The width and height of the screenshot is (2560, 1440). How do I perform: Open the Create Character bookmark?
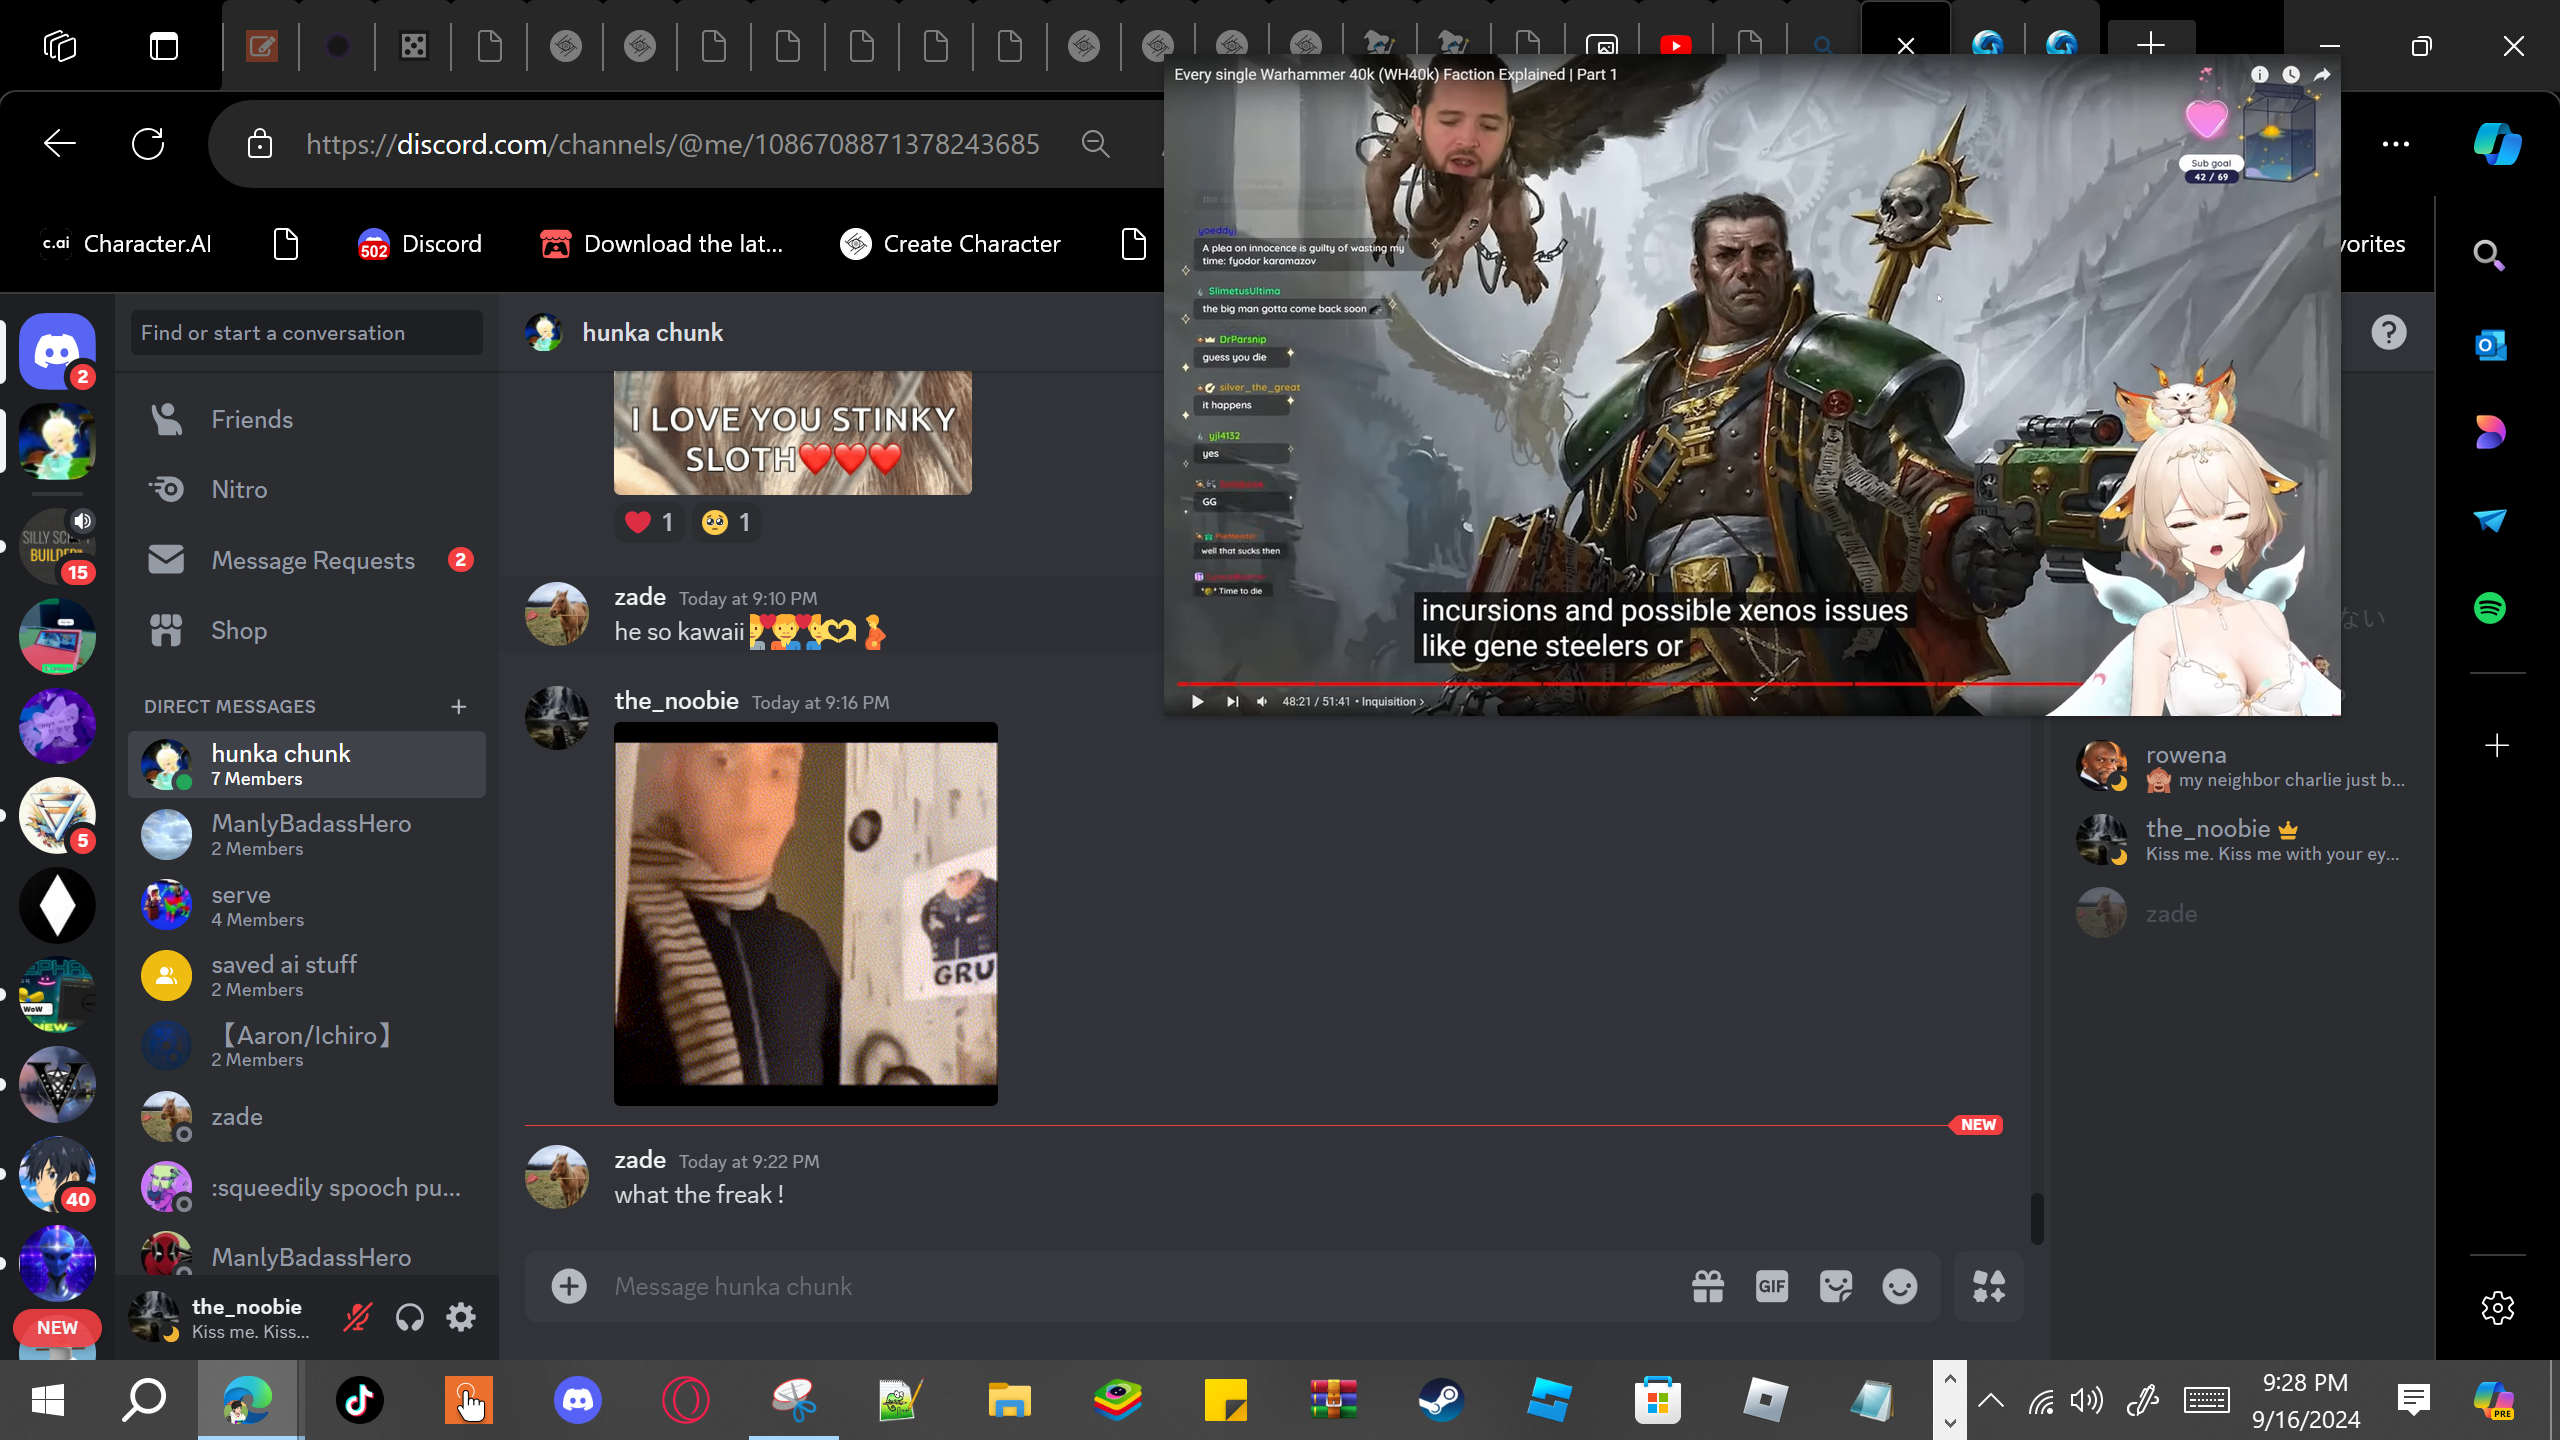[950, 244]
